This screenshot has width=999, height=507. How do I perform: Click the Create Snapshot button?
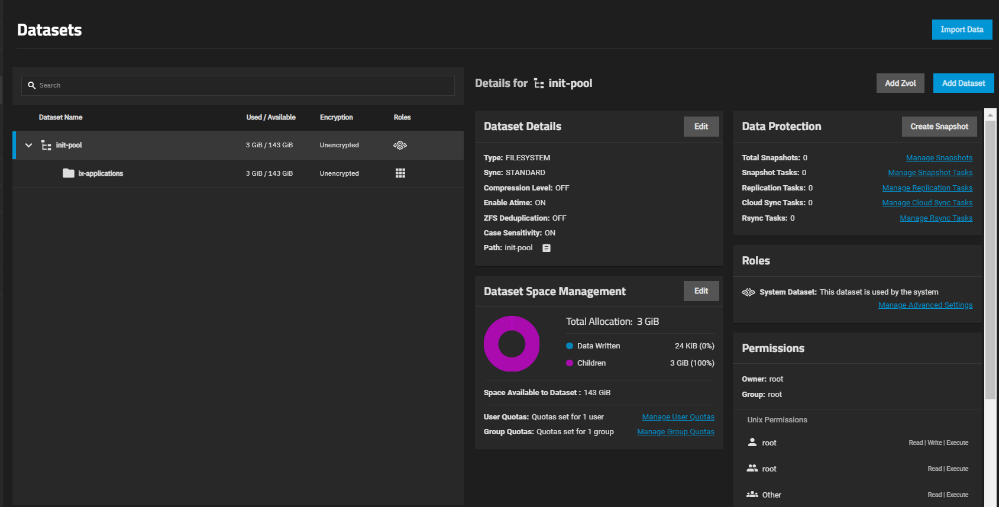pyautogui.click(x=939, y=126)
